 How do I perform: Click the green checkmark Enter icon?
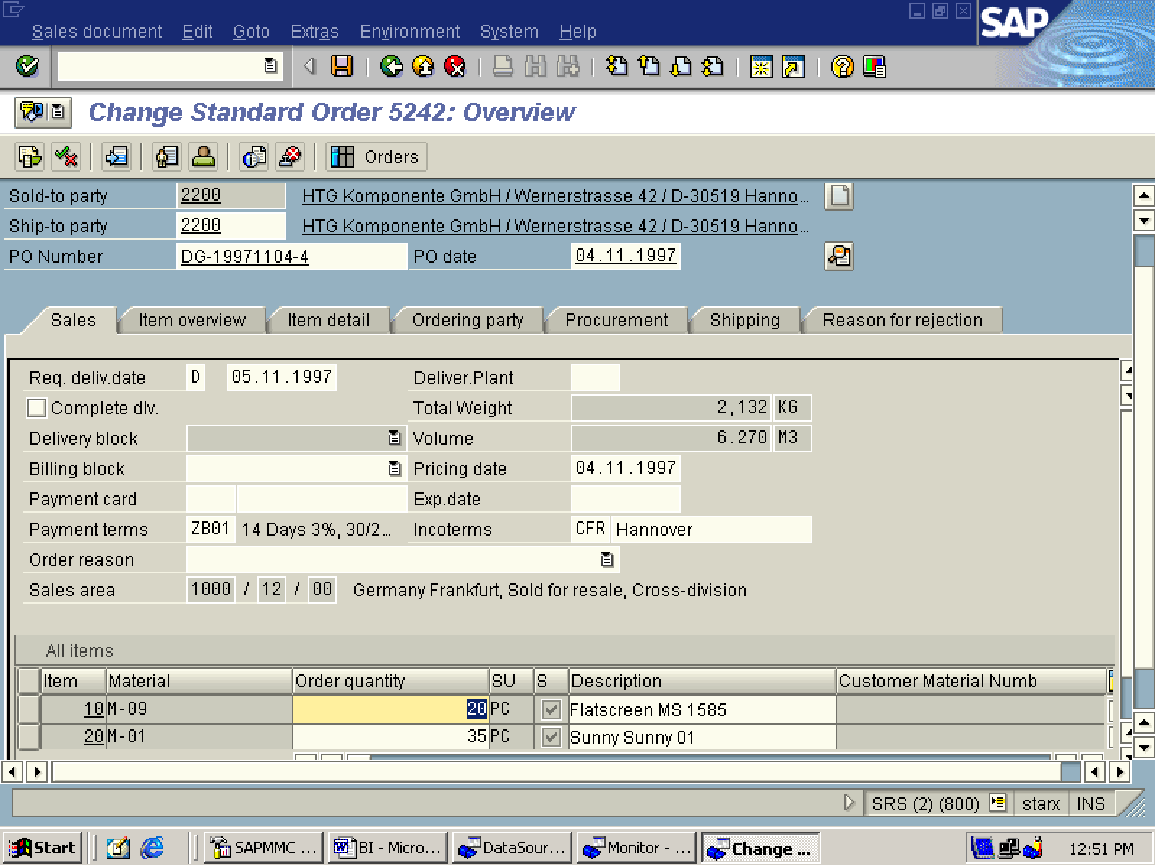(x=27, y=66)
